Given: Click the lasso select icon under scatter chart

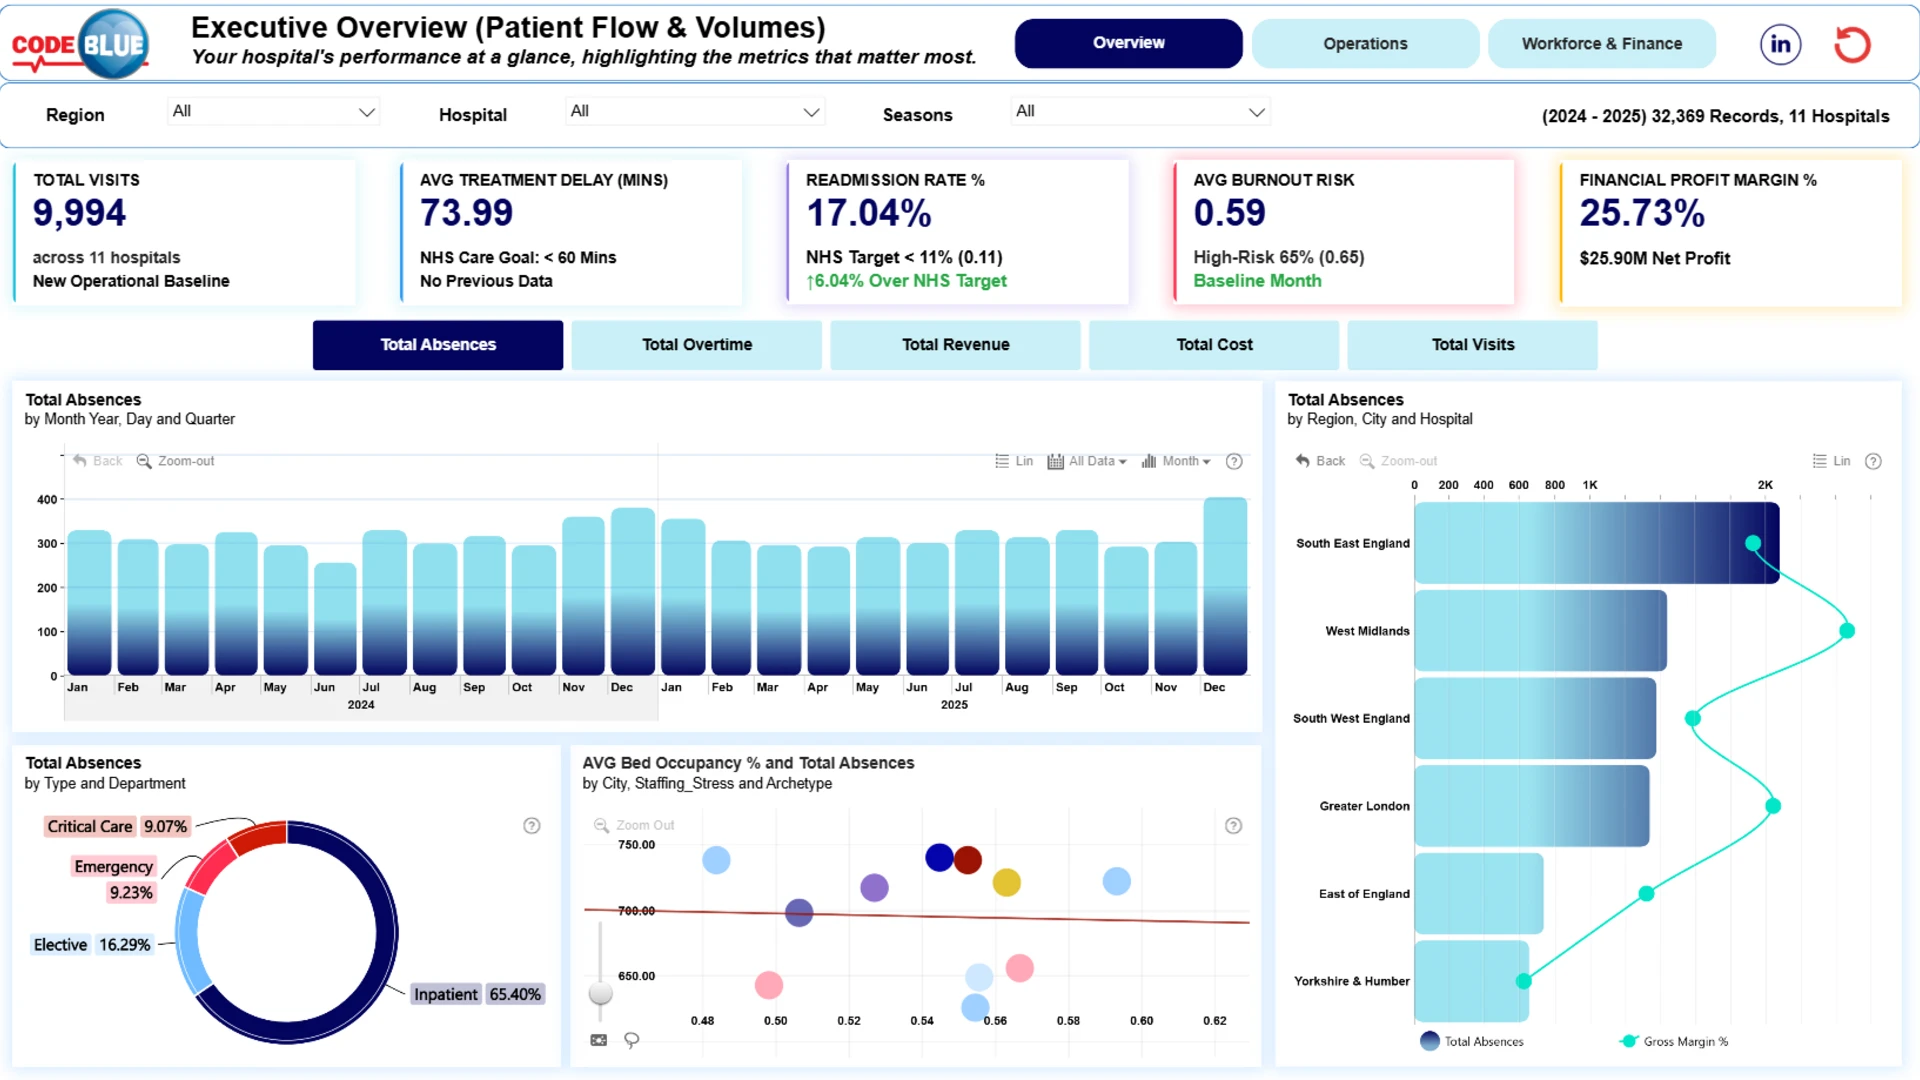Looking at the screenshot, I should point(631,1040).
